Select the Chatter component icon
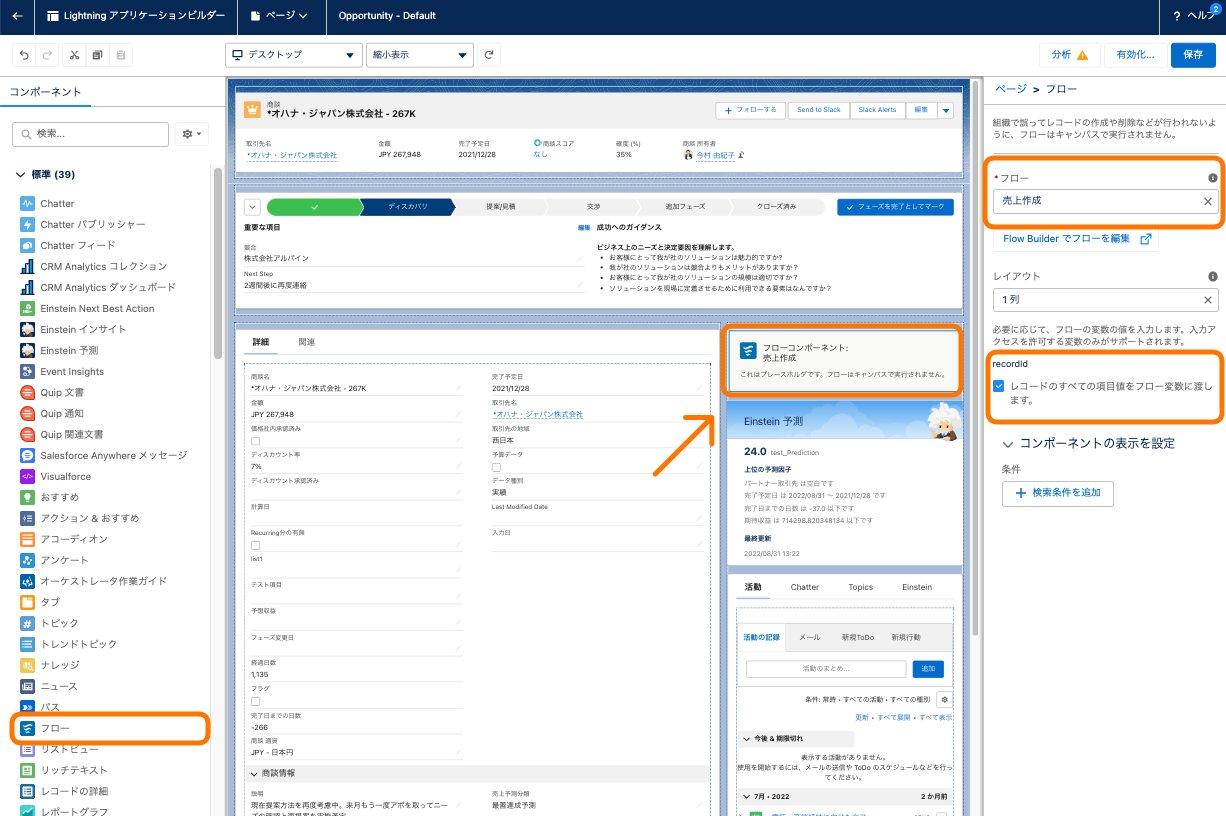The height and width of the screenshot is (816, 1226). pyautogui.click(x=28, y=203)
